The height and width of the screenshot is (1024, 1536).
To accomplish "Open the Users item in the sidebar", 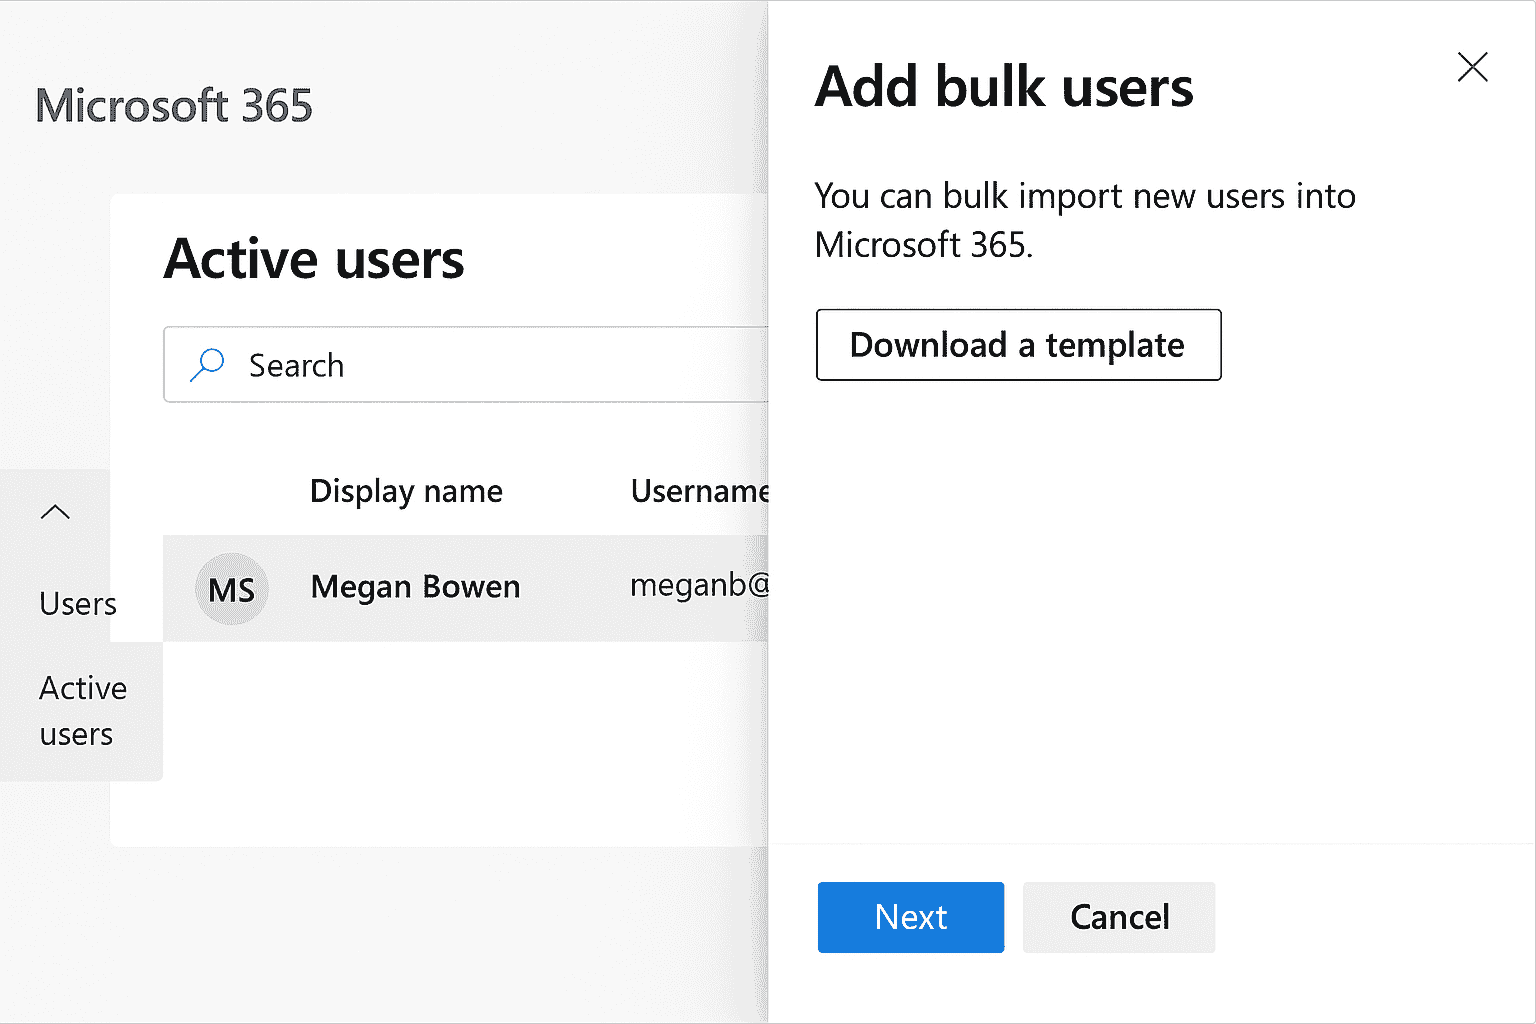I will coord(78,604).
